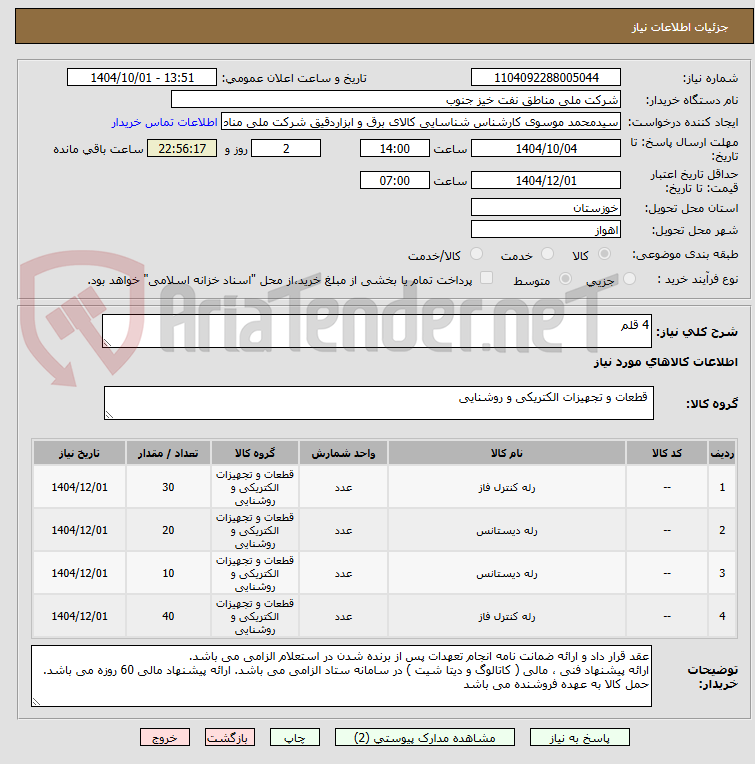Click the ردیف column header
Image resolution: width=755 pixels, height=764 pixels.
[x=722, y=453]
